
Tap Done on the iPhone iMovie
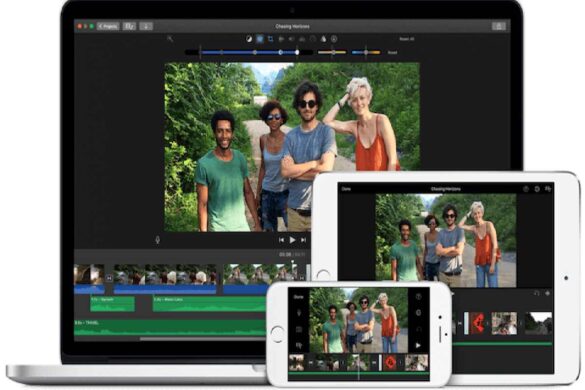(x=298, y=297)
